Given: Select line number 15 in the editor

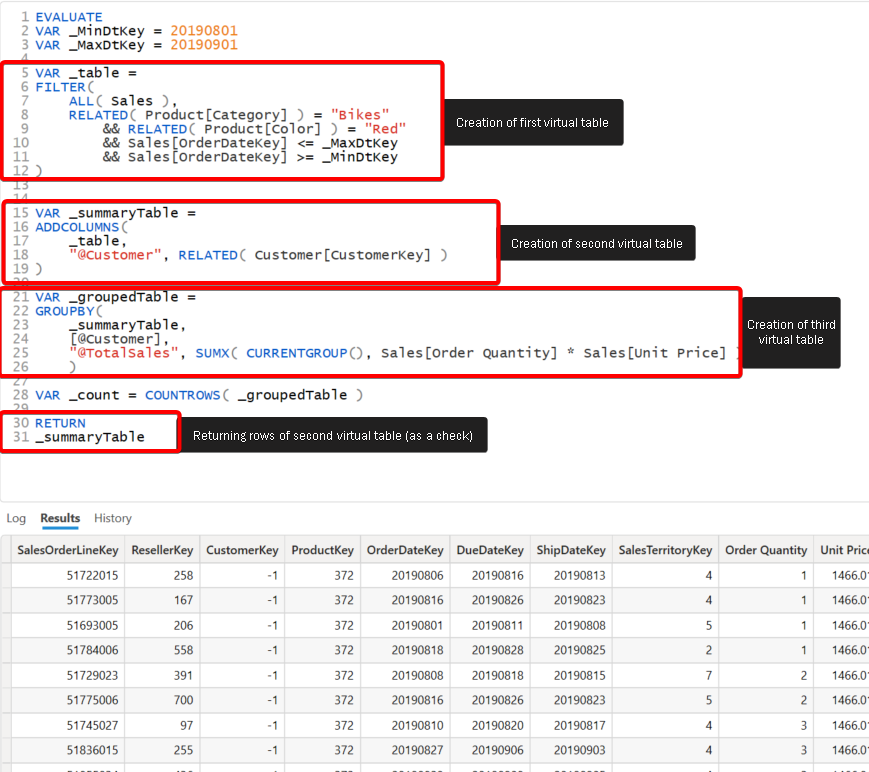Looking at the screenshot, I should [x=19, y=212].
